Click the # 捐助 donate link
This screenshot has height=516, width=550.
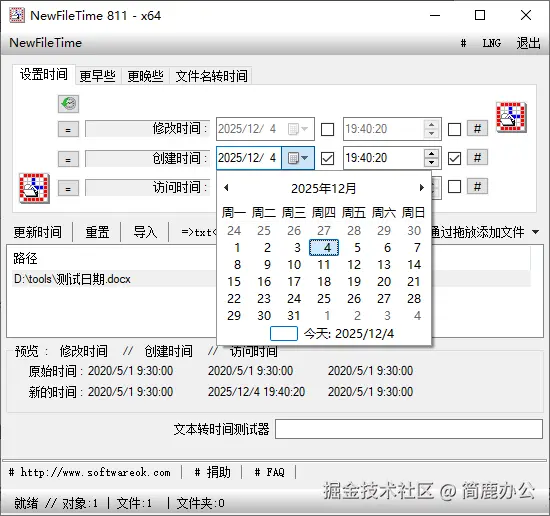[212, 472]
